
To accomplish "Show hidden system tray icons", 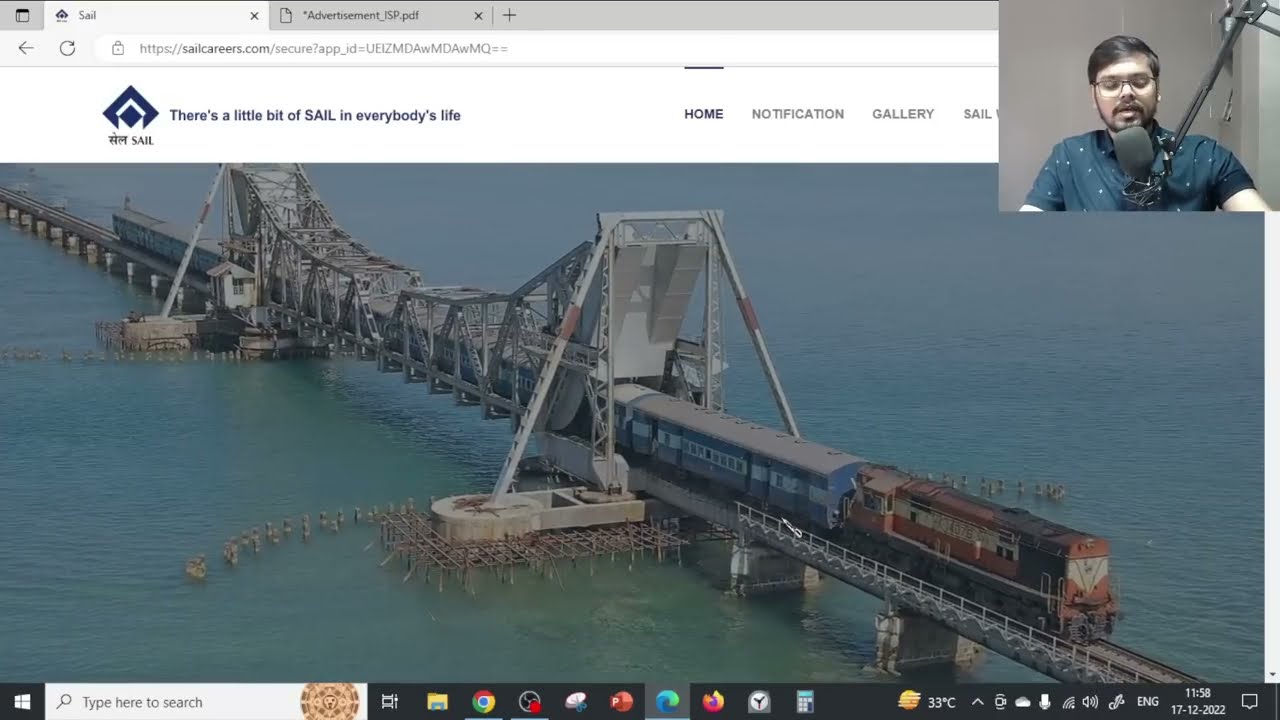I will [x=978, y=702].
